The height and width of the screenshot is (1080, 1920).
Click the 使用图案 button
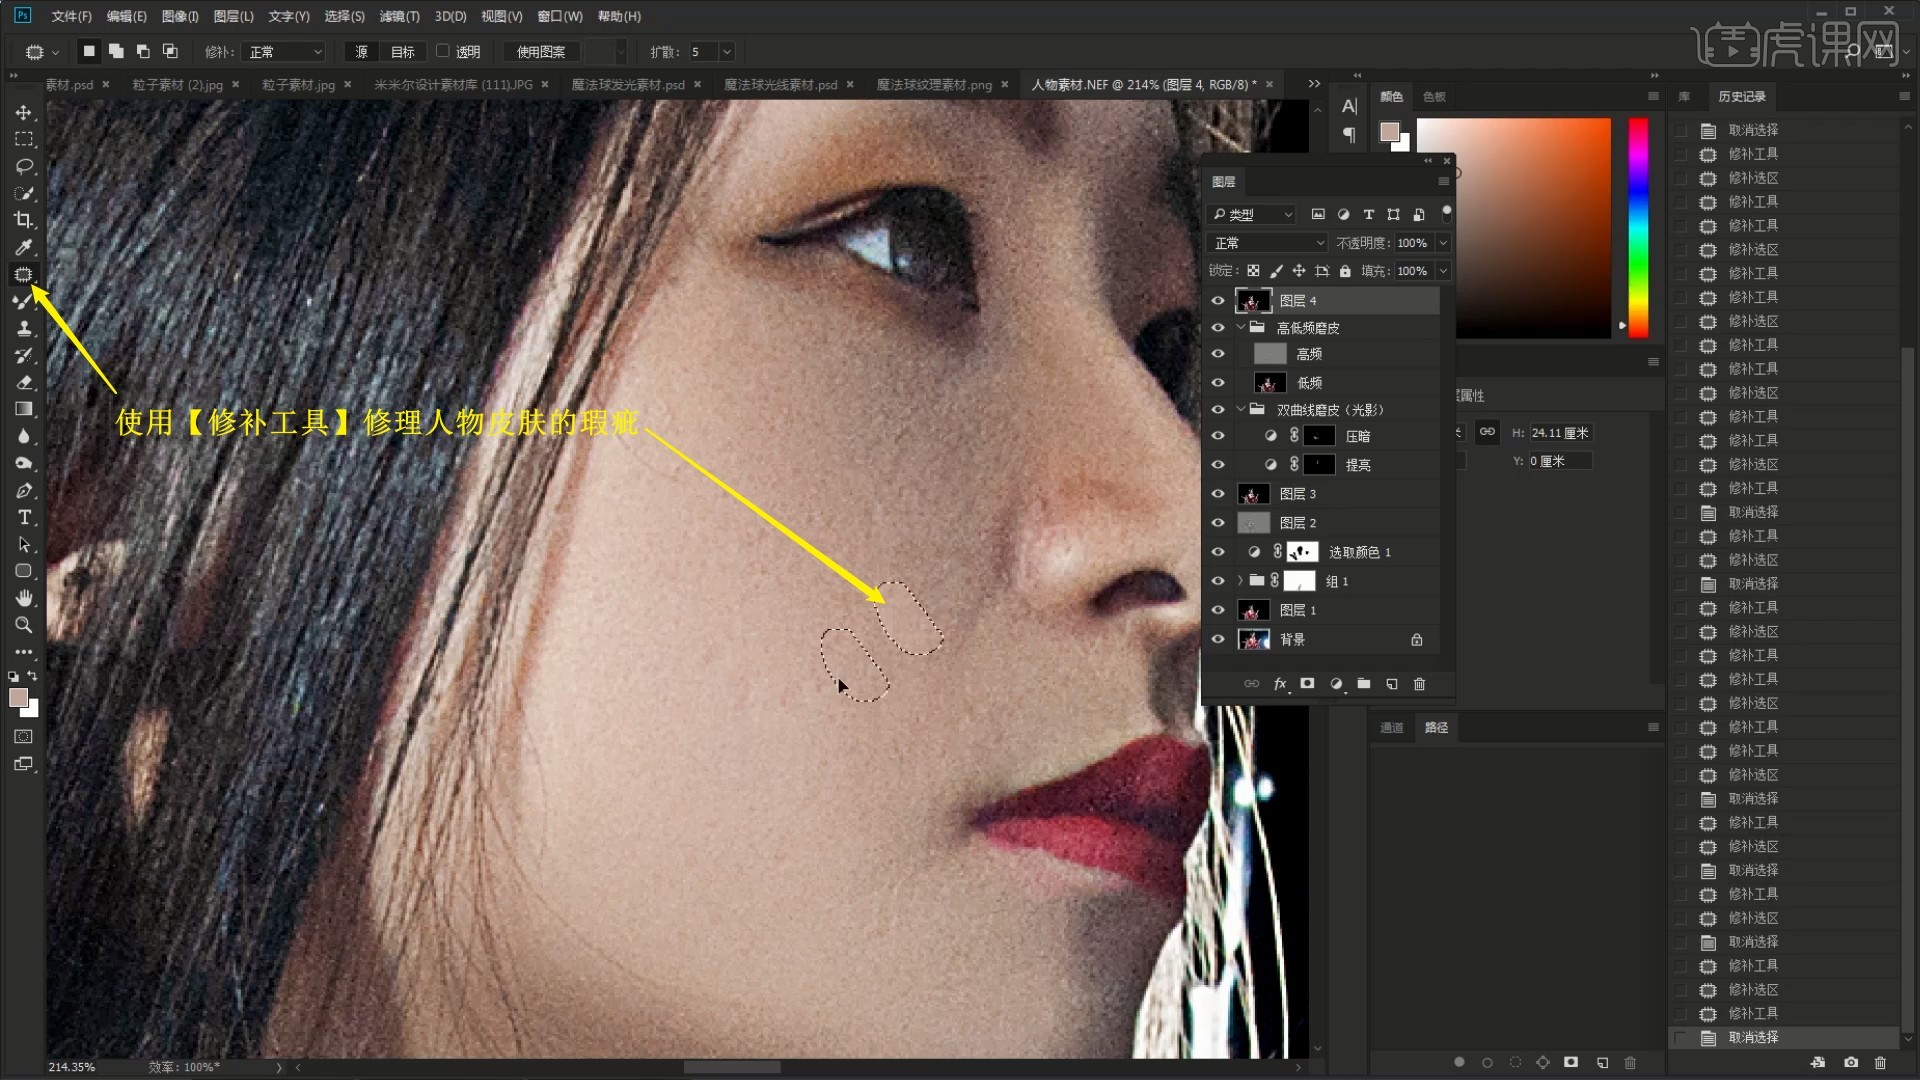540,52
